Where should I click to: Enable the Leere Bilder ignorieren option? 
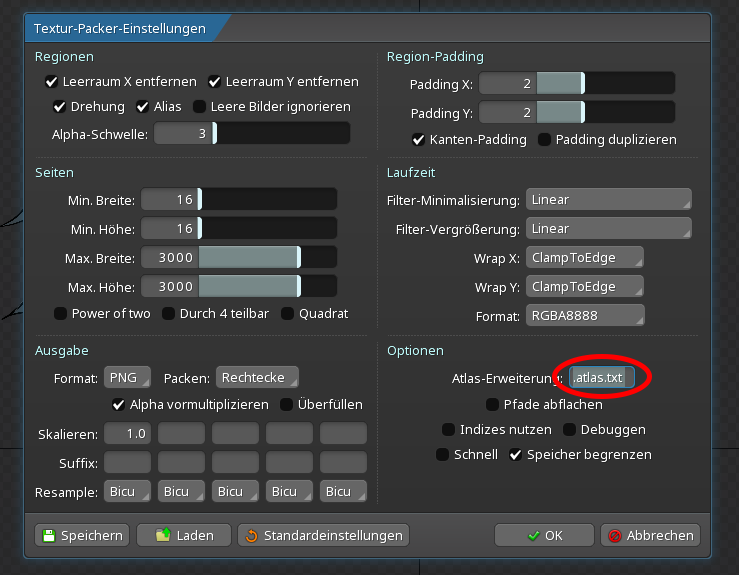pos(200,106)
